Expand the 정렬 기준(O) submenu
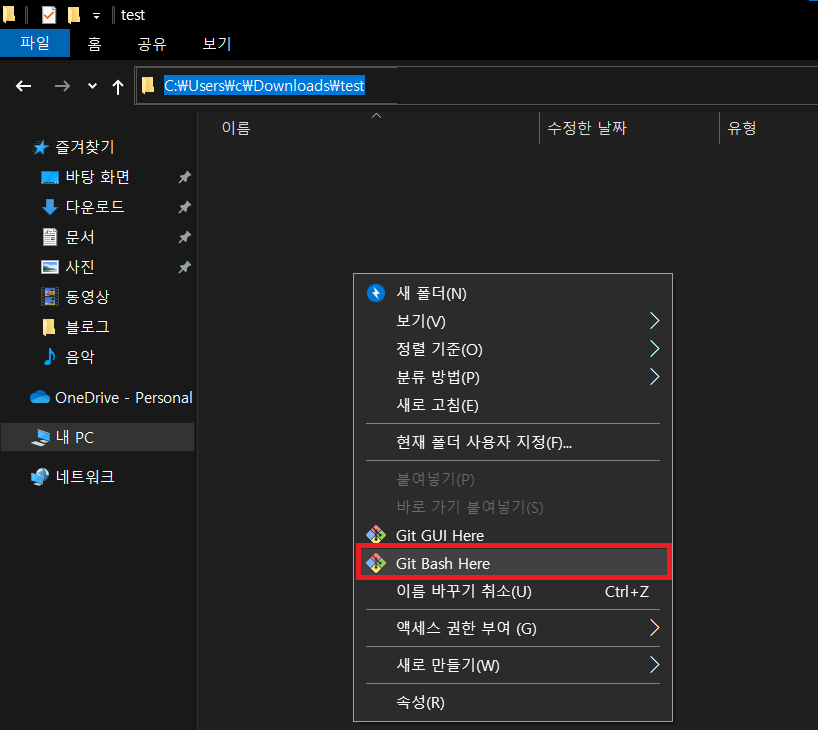 tap(513, 349)
